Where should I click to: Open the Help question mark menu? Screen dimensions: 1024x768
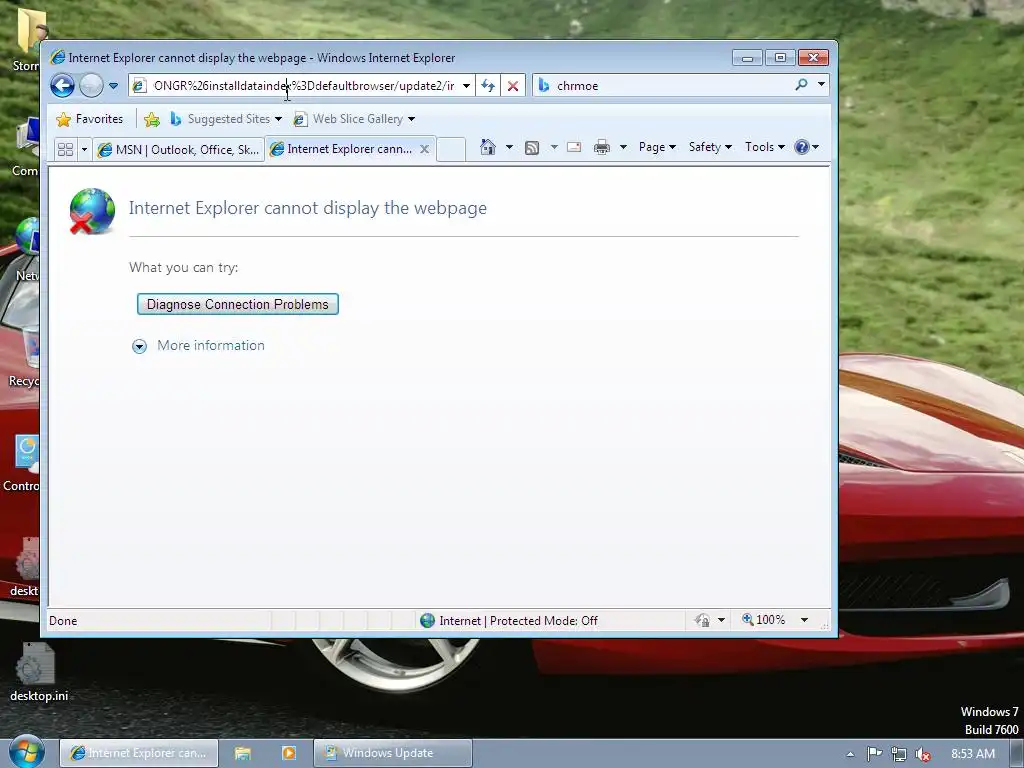point(806,147)
